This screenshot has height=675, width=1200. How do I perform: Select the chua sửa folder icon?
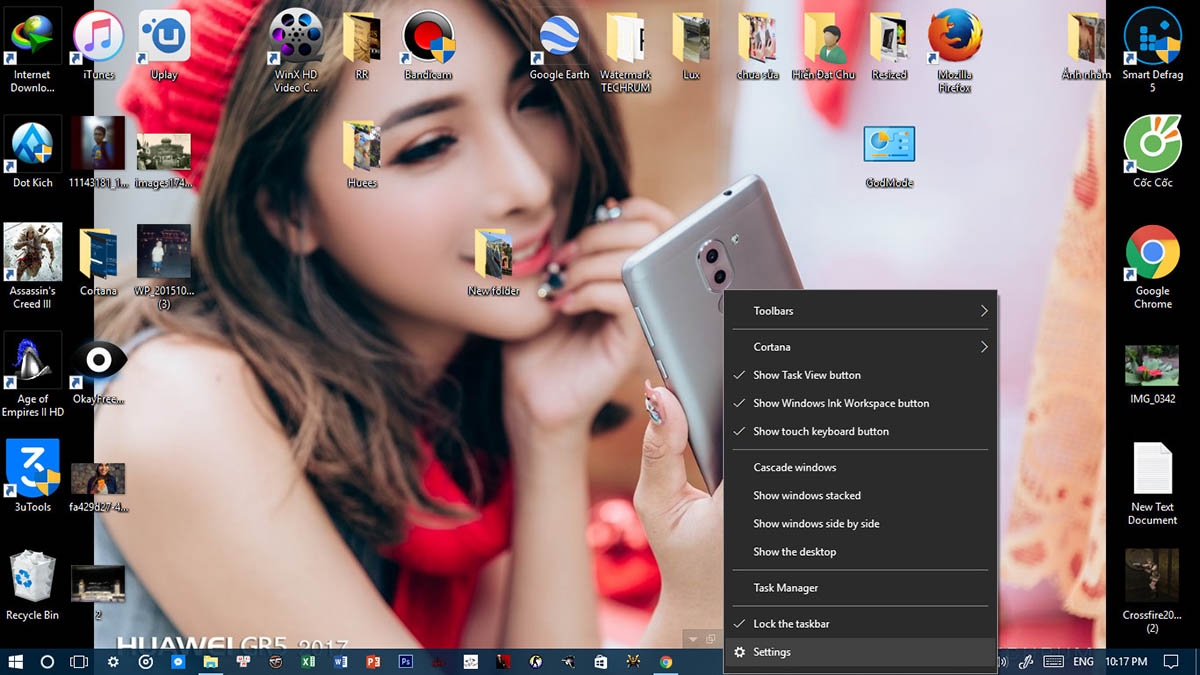pyautogui.click(x=757, y=45)
